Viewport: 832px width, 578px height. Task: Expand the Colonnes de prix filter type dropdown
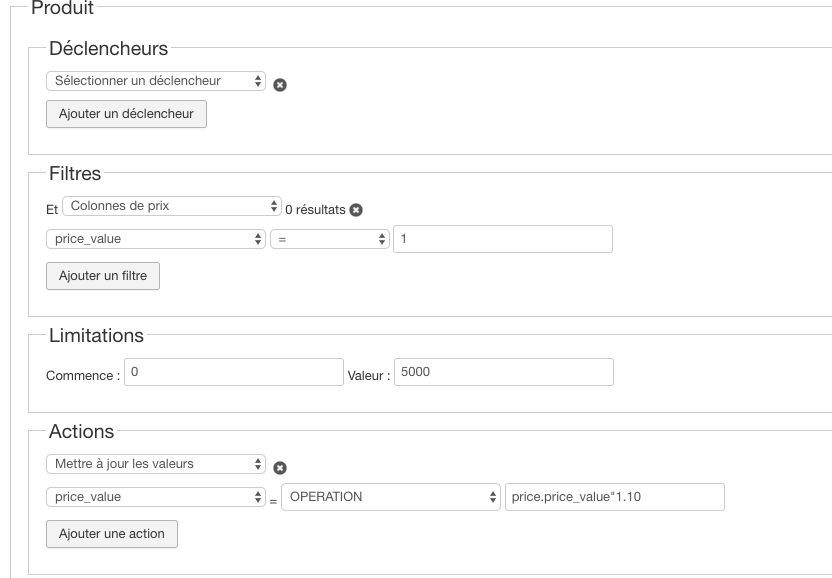(172, 207)
